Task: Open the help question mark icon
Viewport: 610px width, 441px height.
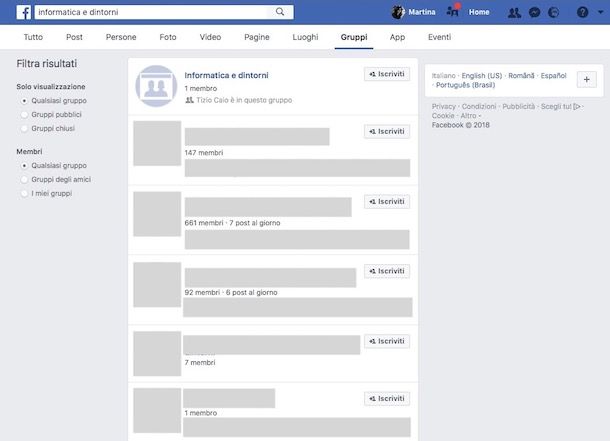Action: coord(582,12)
